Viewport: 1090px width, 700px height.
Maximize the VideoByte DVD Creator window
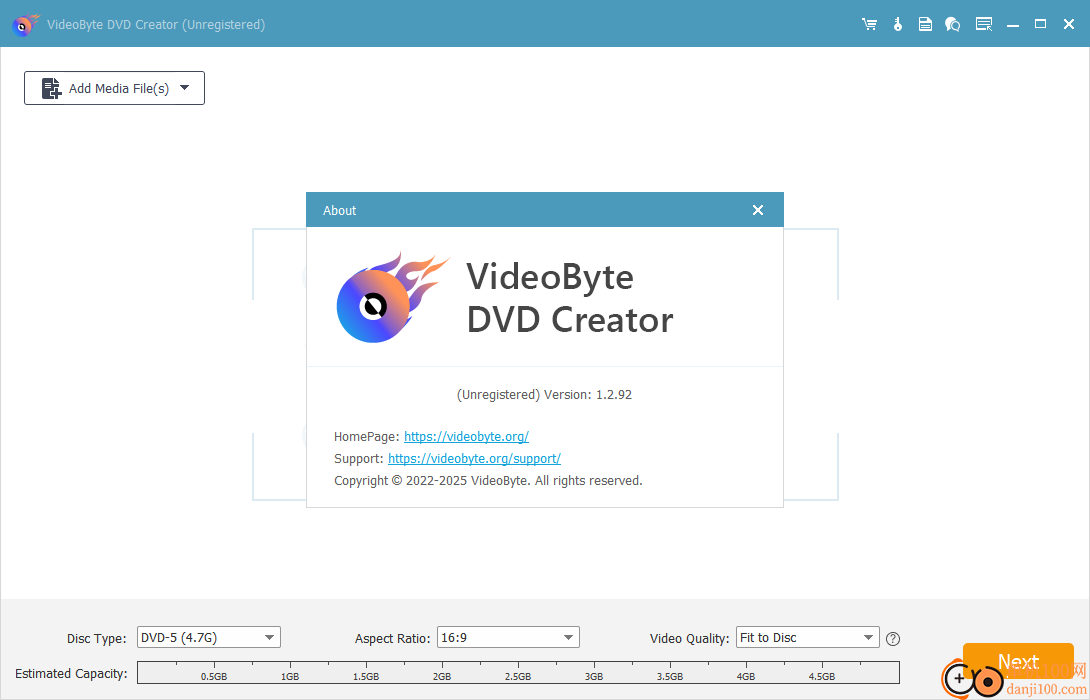1041,24
